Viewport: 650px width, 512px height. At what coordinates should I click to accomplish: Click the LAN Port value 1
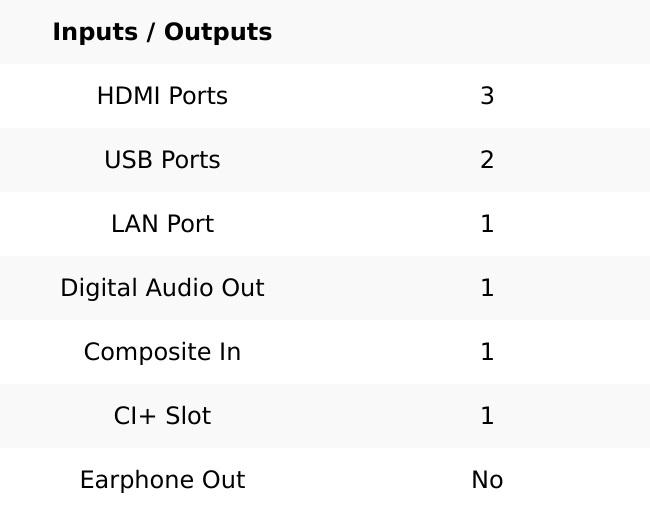[x=487, y=224]
